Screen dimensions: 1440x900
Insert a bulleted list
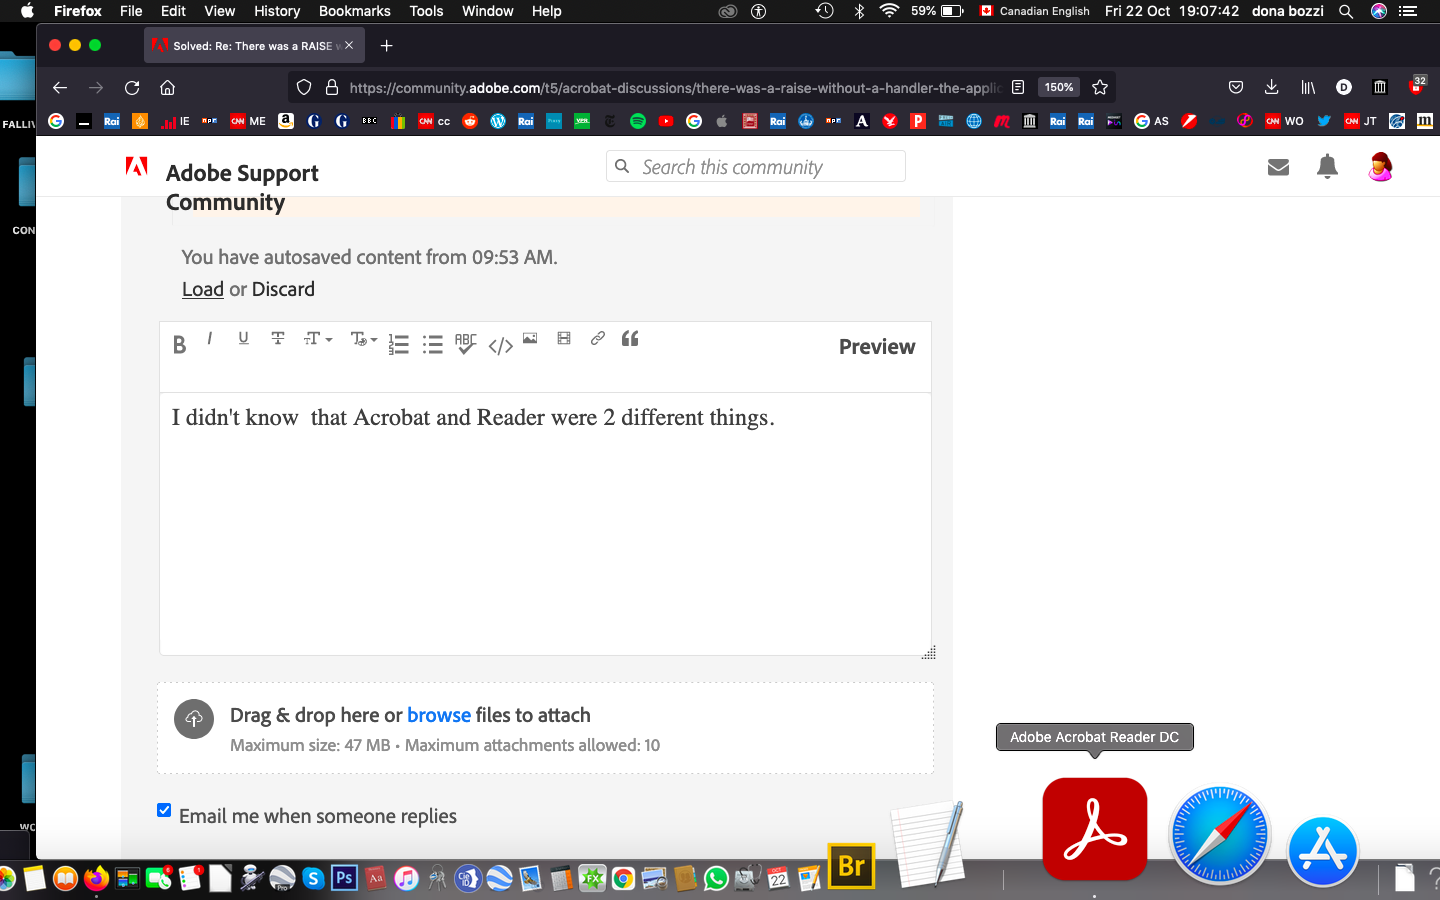432,345
